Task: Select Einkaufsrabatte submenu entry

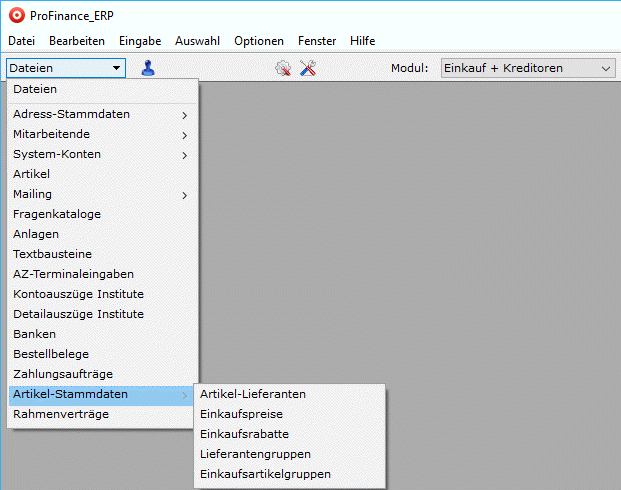Action: 244,434
